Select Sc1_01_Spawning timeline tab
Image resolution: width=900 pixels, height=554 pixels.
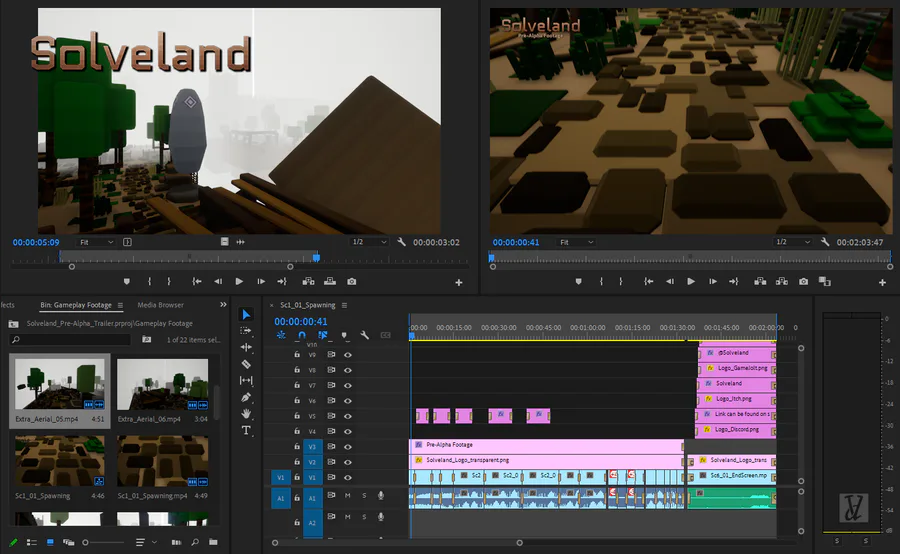click(x=308, y=305)
